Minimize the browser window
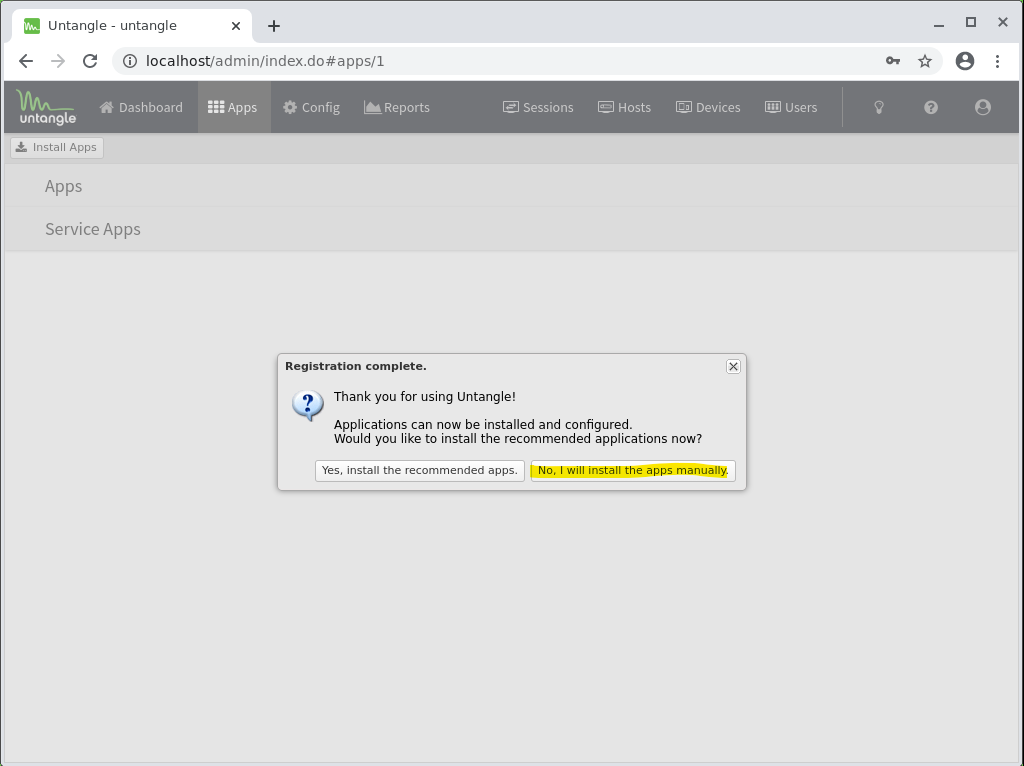 [938, 25]
